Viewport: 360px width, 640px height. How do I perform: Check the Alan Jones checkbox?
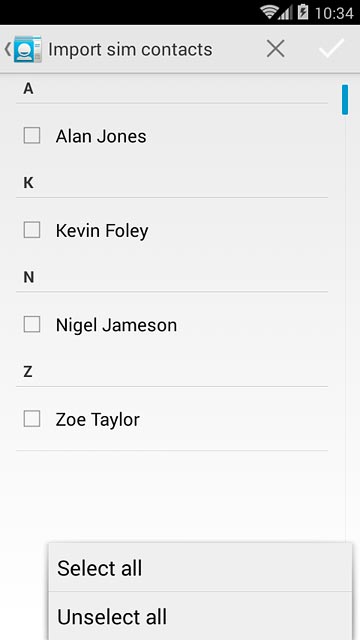coord(32,136)
